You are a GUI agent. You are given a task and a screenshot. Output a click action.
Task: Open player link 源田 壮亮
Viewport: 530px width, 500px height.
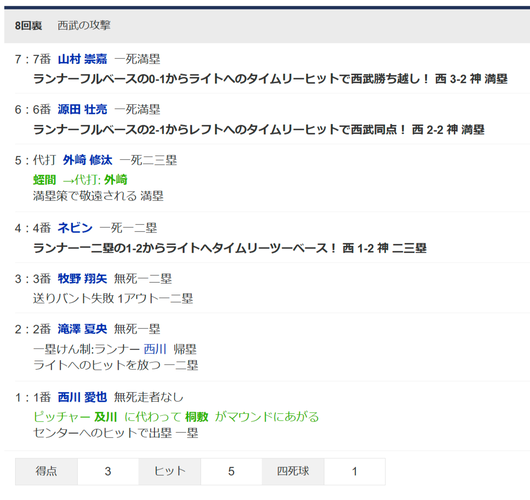click(x=82, y=110)
